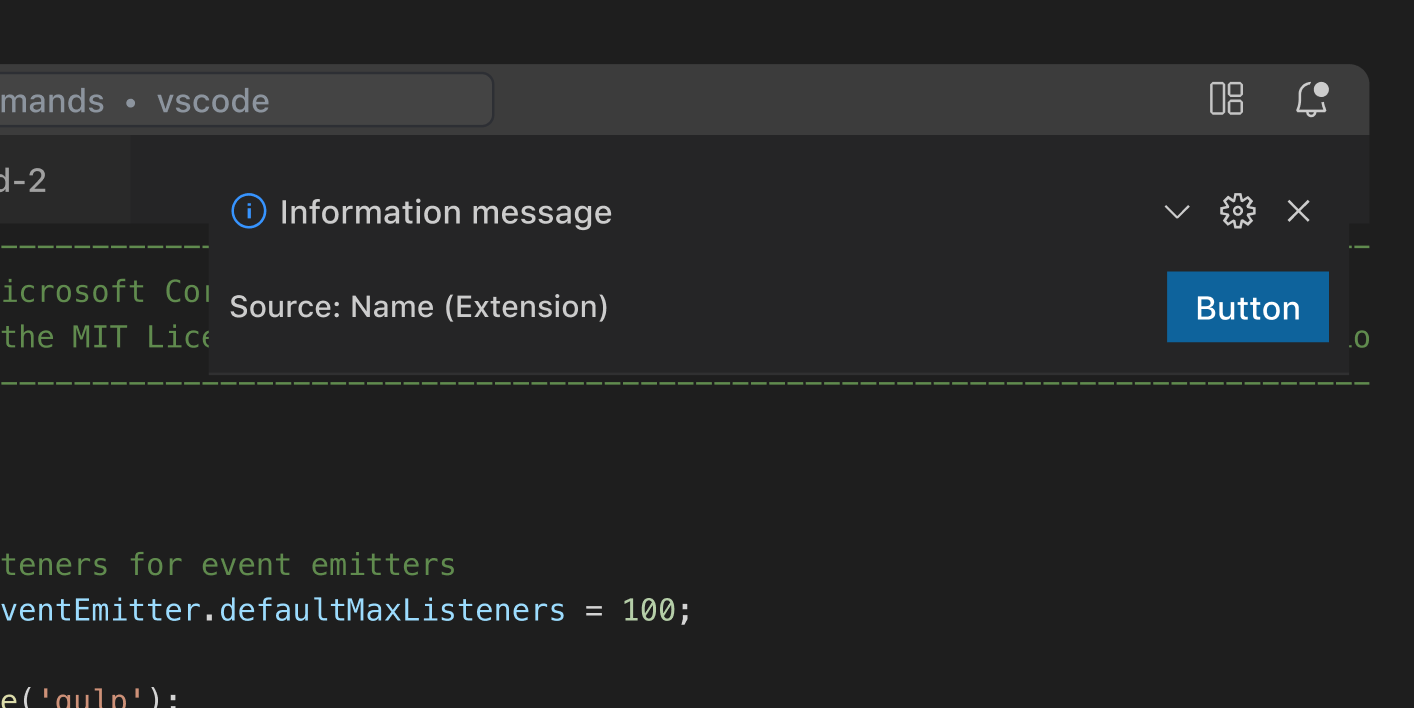The height and width of the screenshot is (708, 1414).
Task: Dismiss the notification with the X icon
Action: (x=1297, y=211)
